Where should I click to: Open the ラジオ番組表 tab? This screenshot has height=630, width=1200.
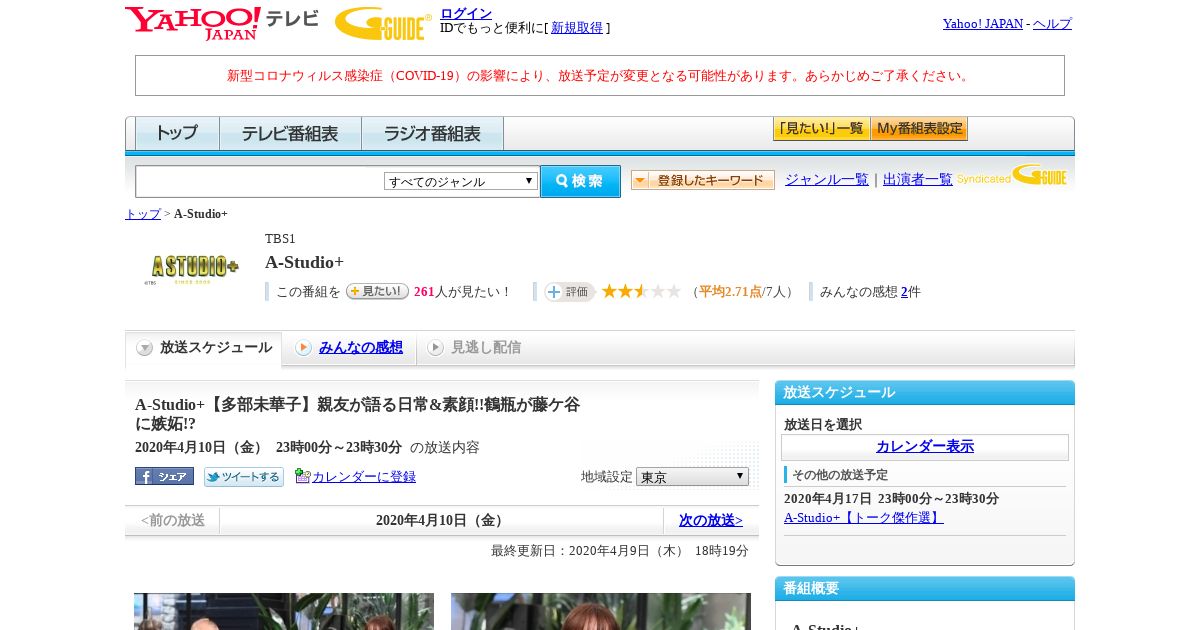click(x=432, y=133)
